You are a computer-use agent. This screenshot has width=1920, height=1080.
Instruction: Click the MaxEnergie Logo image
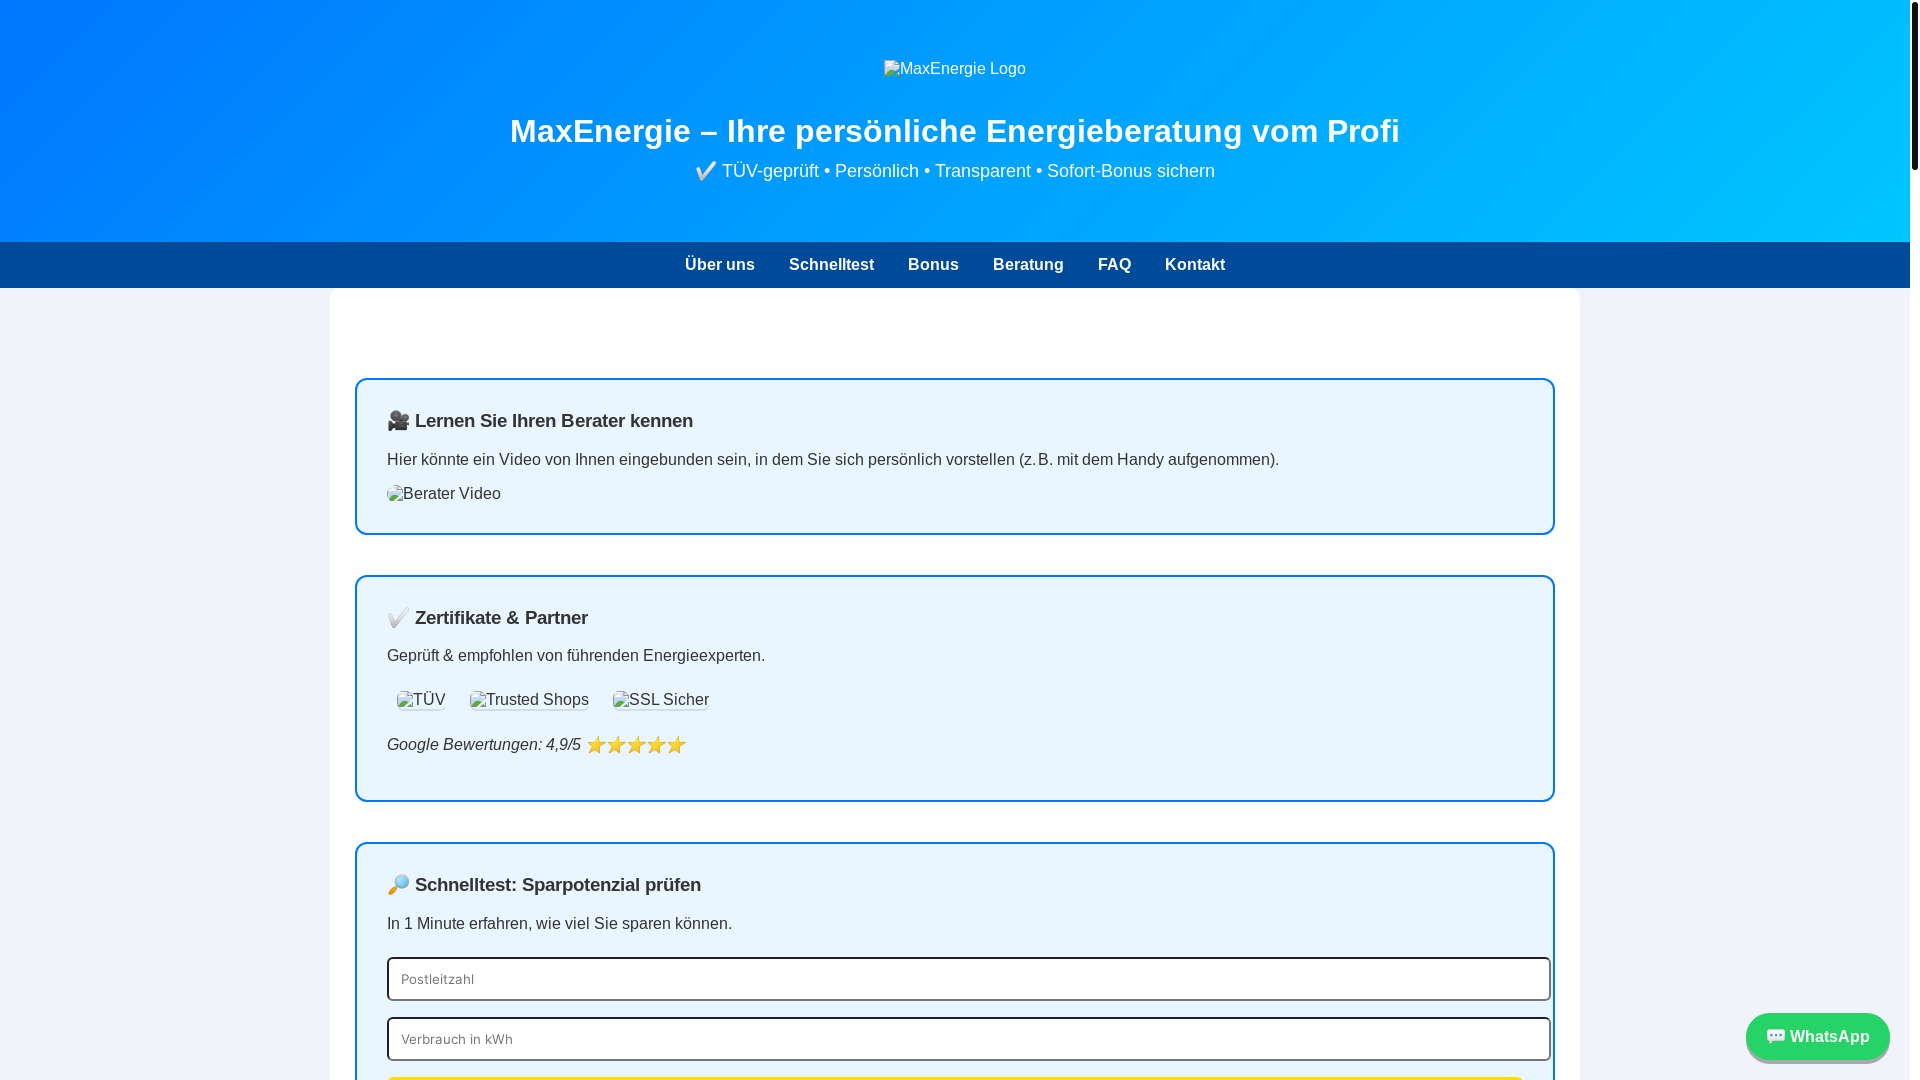pos(954,69)
